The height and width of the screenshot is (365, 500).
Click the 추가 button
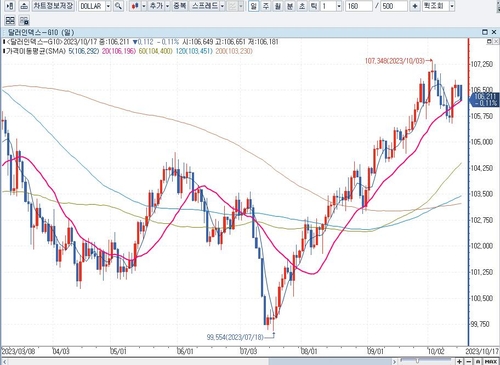(x=156, y=6)
